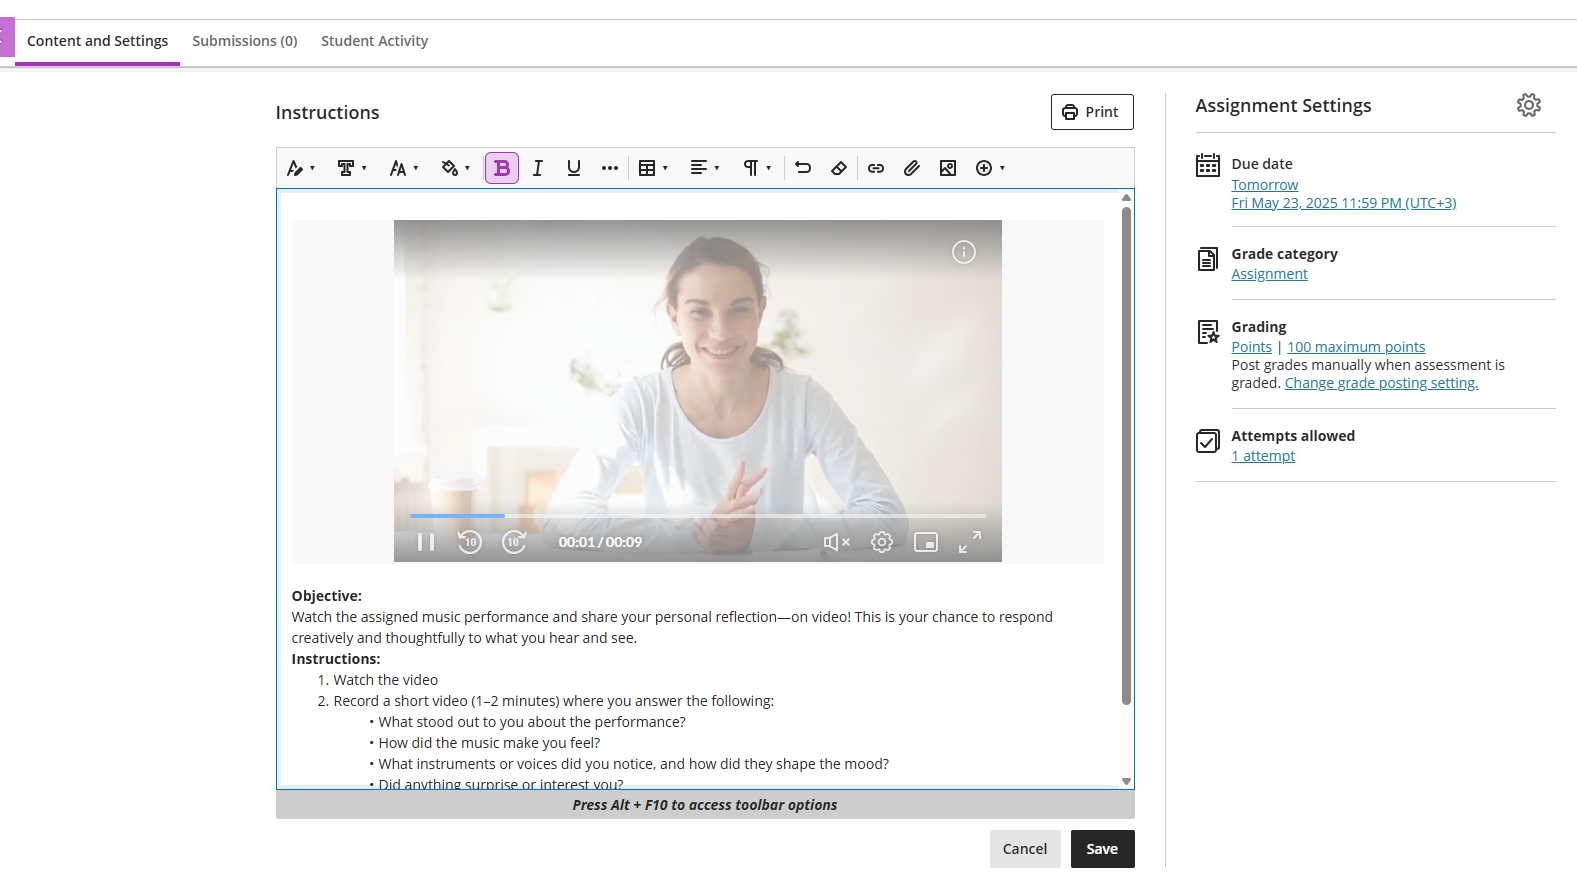Pause the video playback

tap(426, 542)
